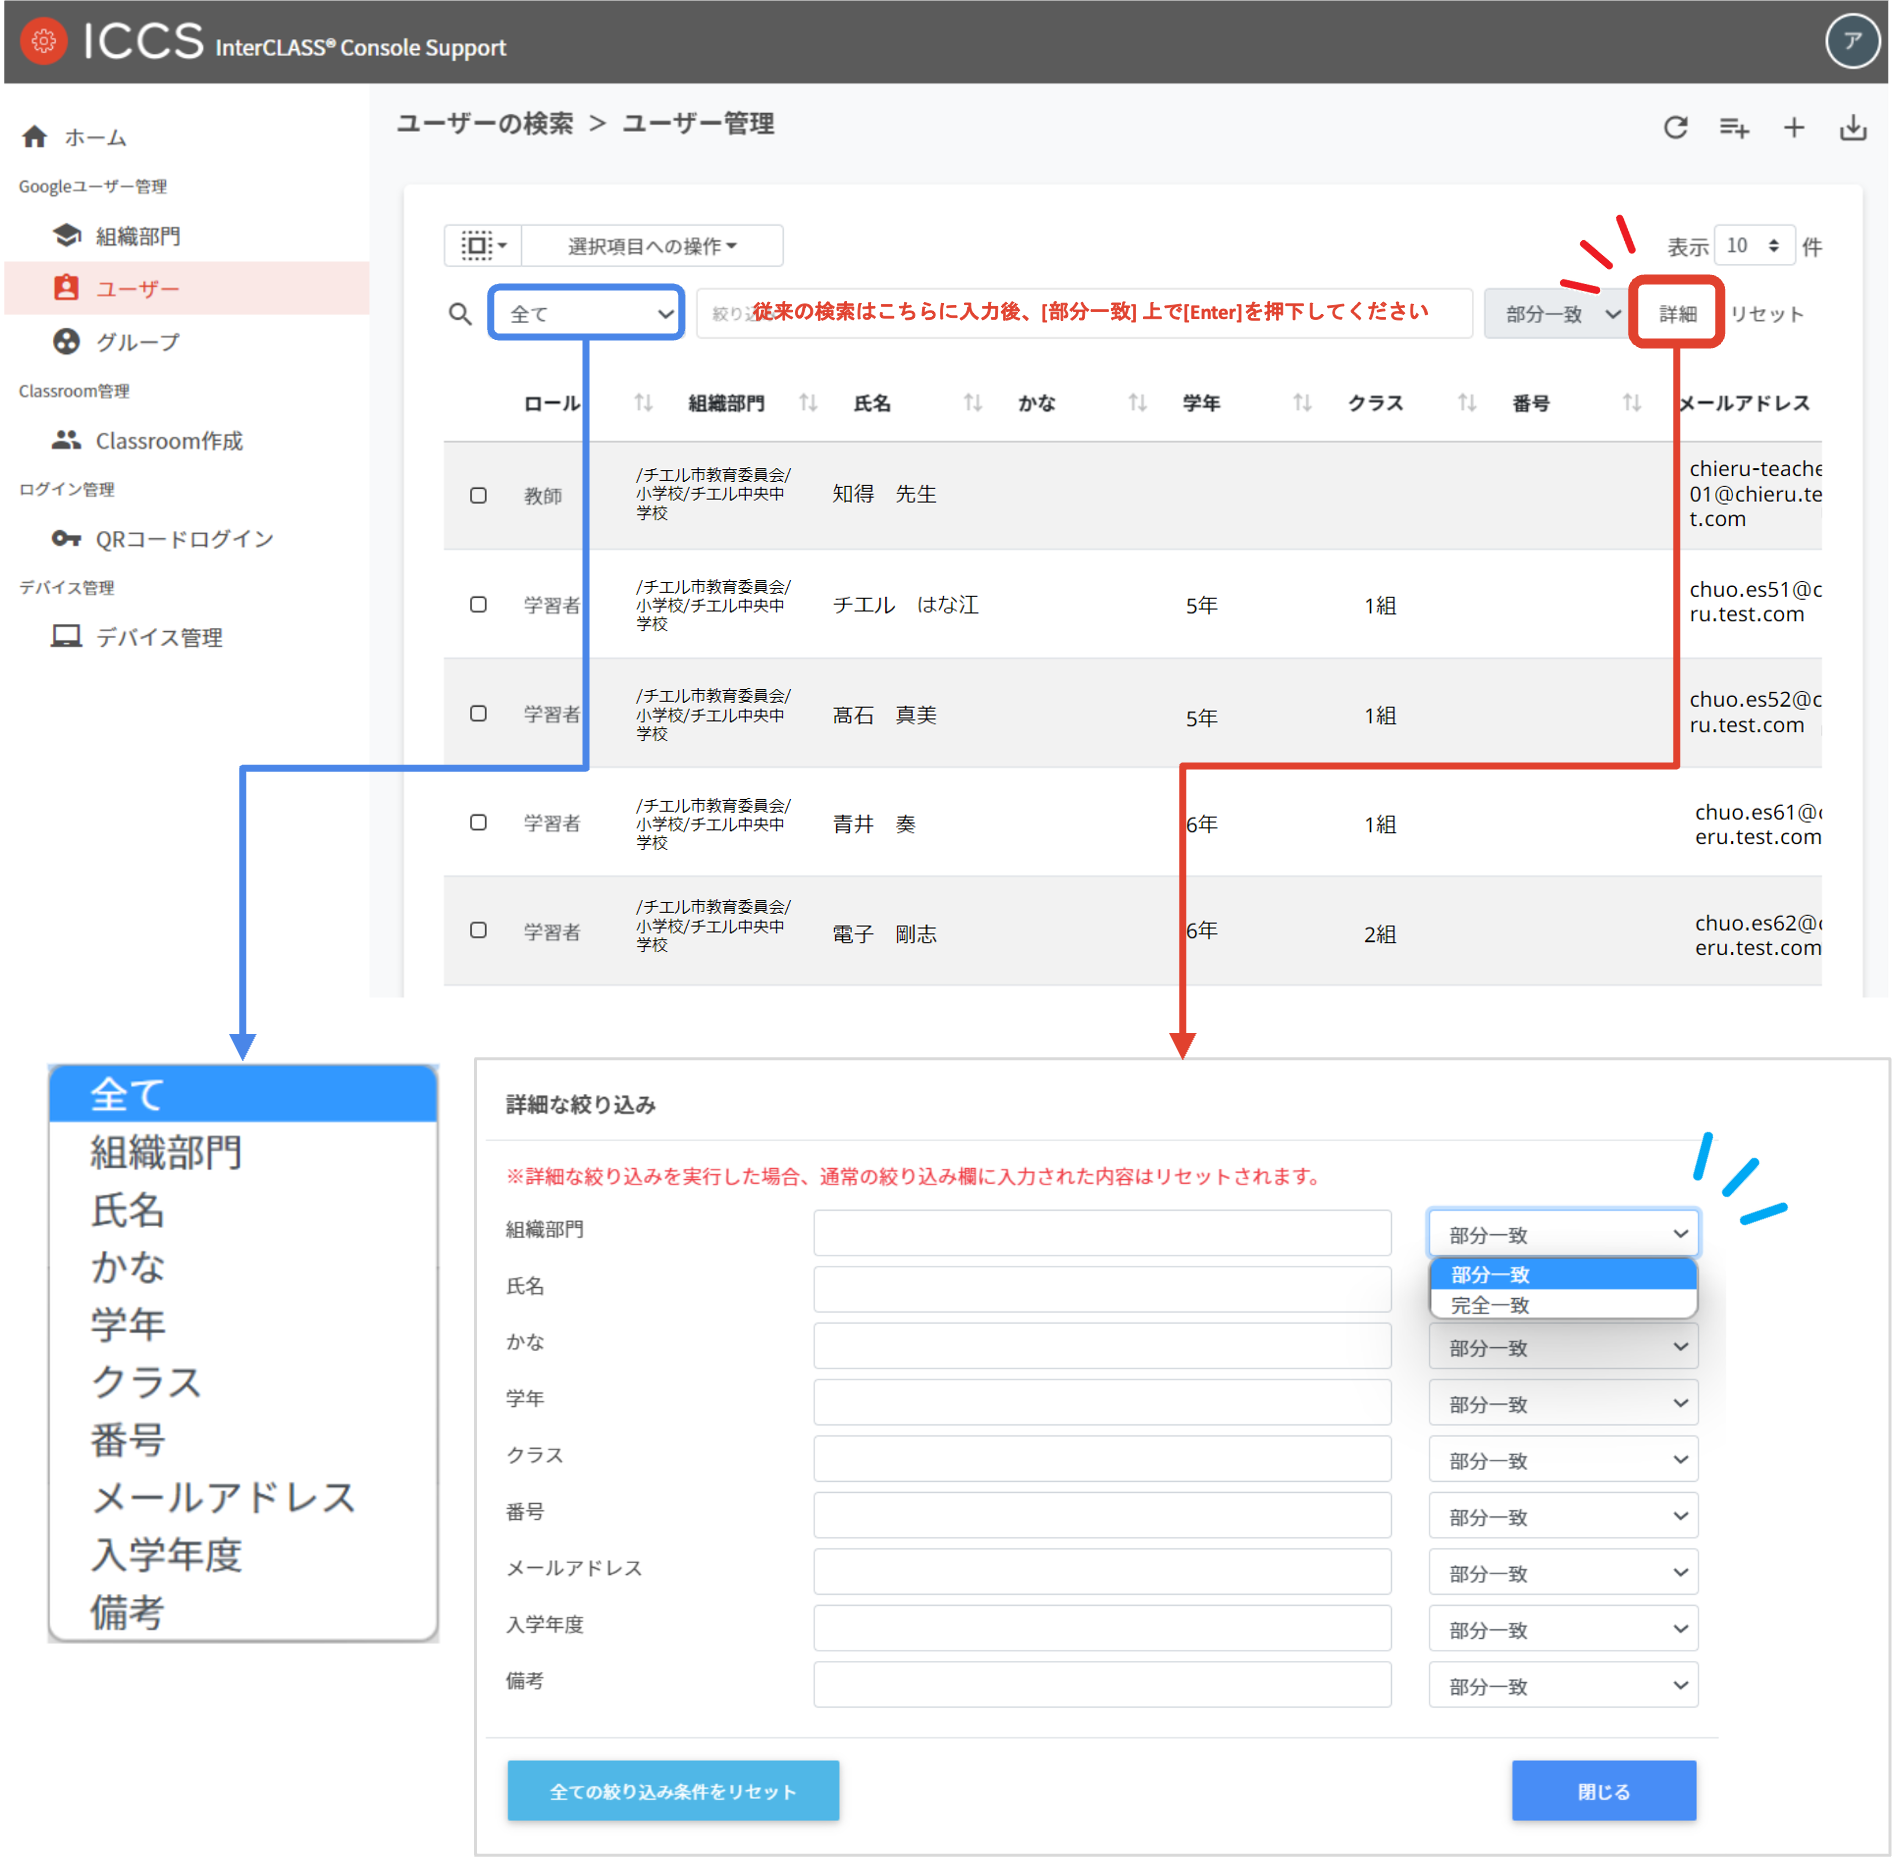This screenshot has height=1860, width=1892.
Task: Open the 表示 10 件 count selector
Action: point(1753,246)
